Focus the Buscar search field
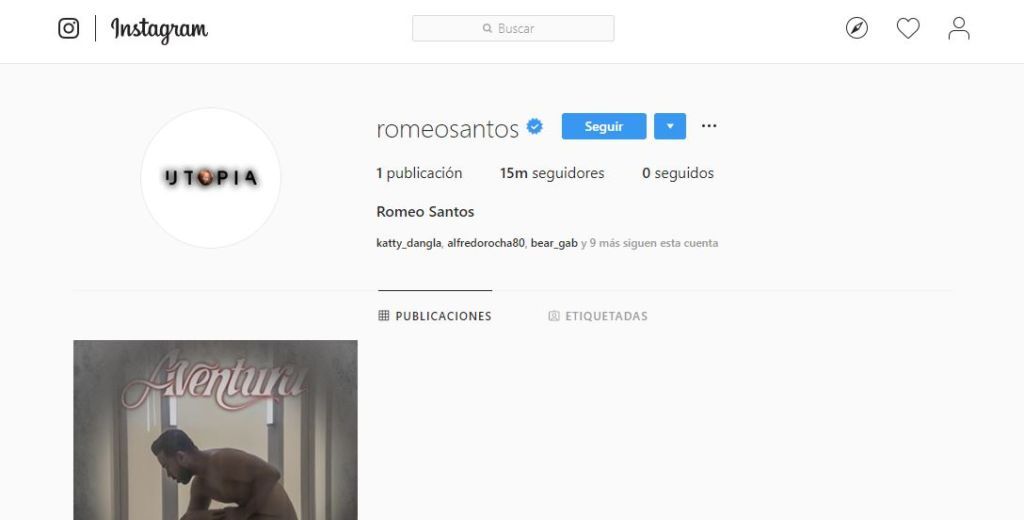The image size is (1024, 520). tap(513, 28)
